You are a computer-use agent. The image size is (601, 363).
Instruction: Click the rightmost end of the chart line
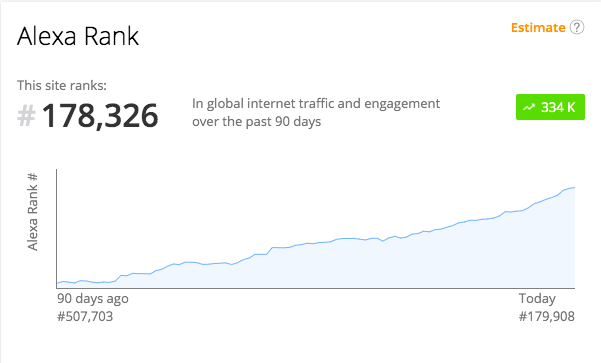coord(574,187)
